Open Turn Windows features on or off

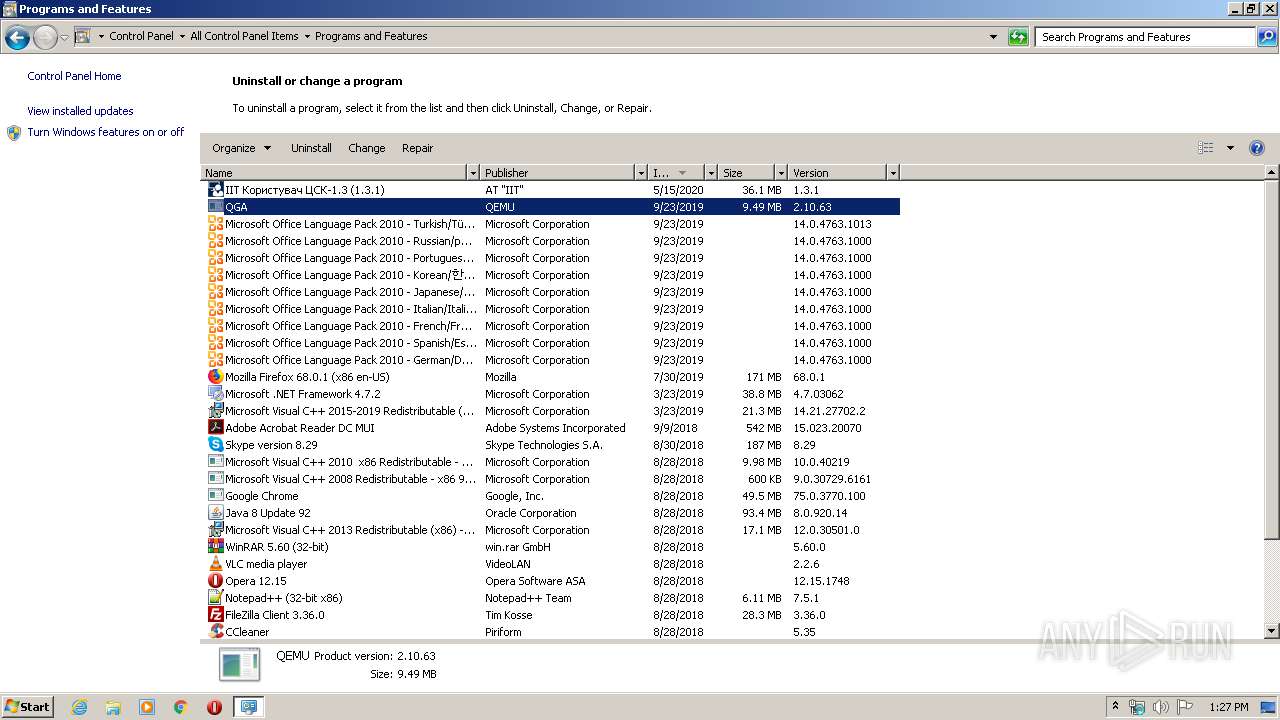pyautogui.click(x=106, y=132)
